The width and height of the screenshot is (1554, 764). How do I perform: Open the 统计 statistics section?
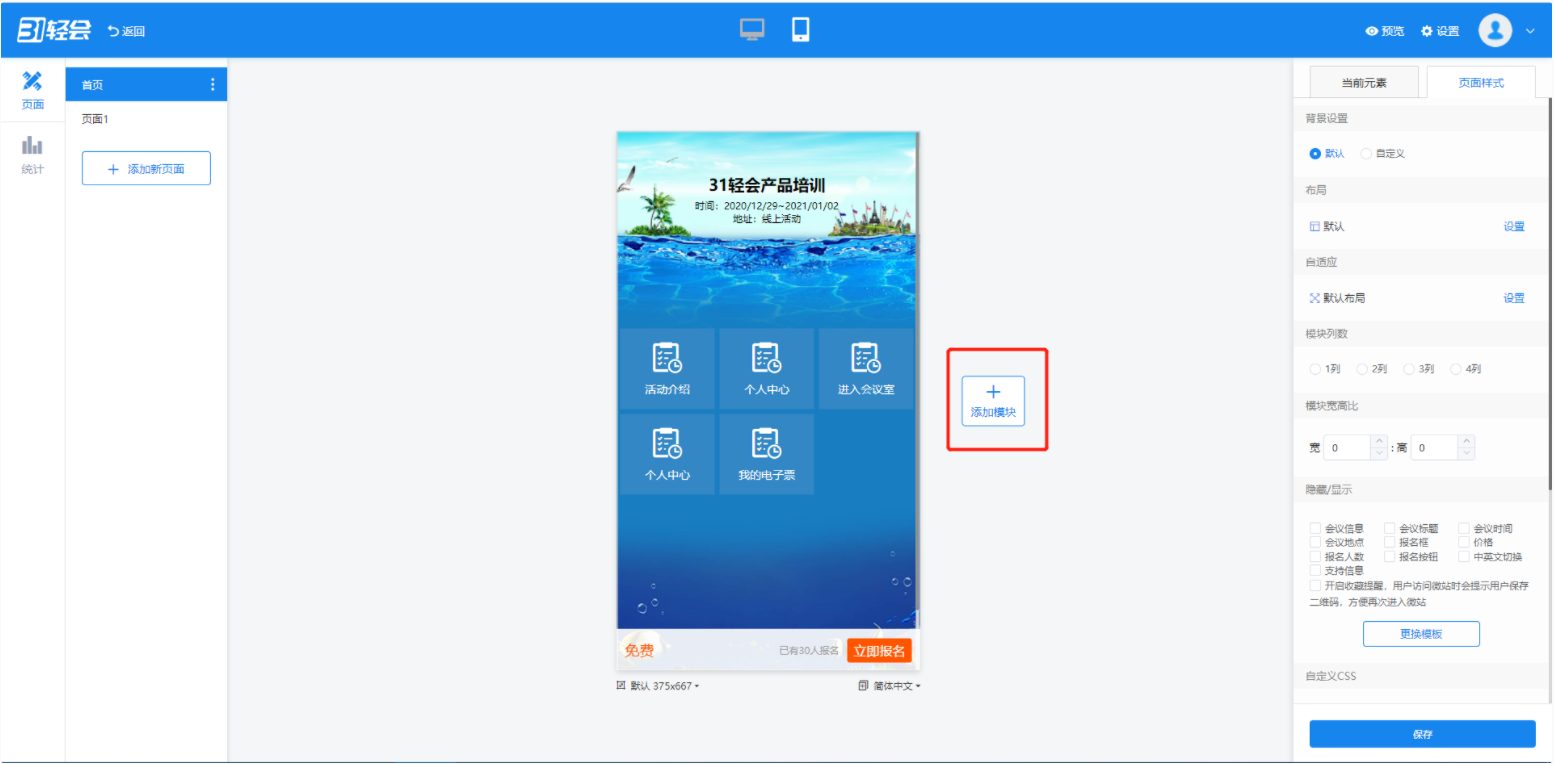coord(32,155)
